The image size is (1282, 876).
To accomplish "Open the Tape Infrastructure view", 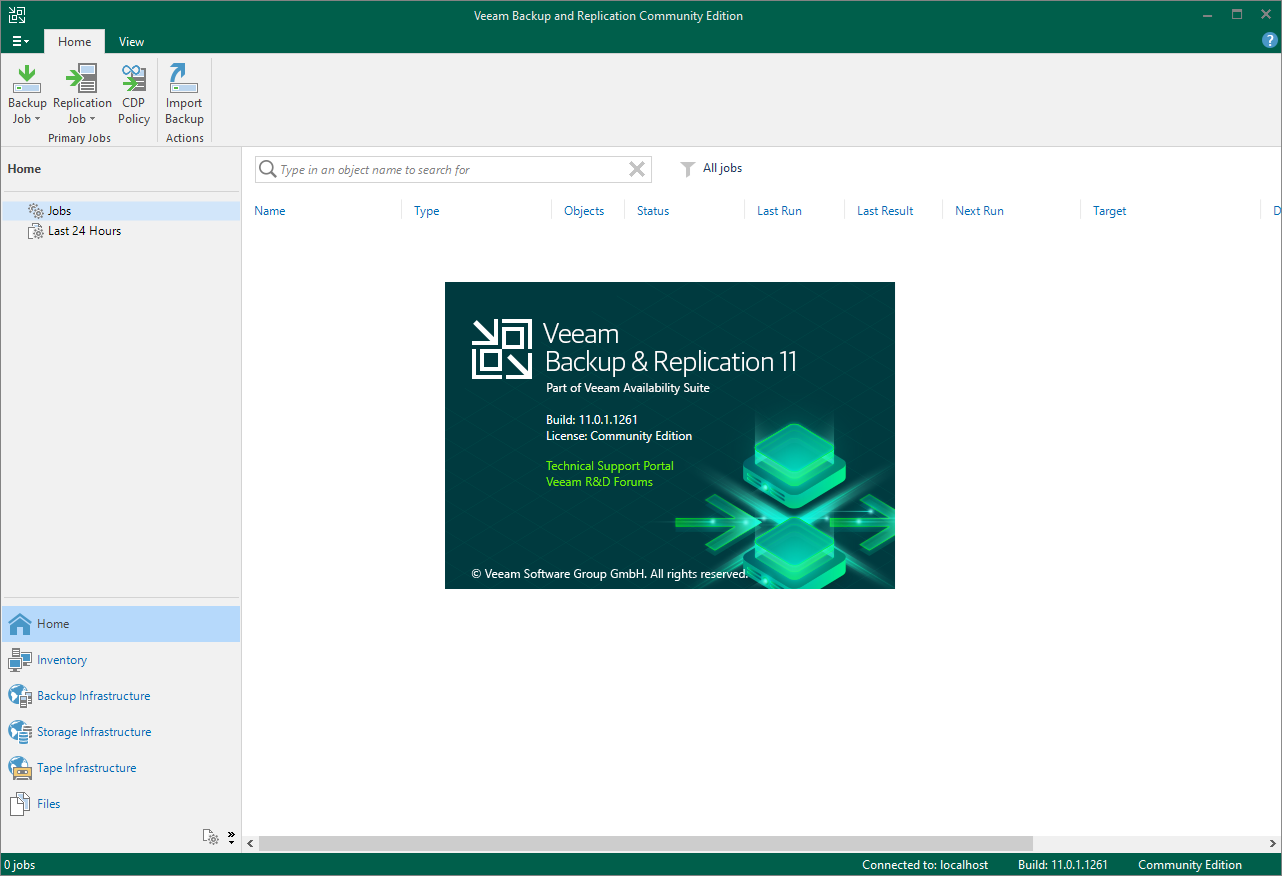I will [121, 768].
